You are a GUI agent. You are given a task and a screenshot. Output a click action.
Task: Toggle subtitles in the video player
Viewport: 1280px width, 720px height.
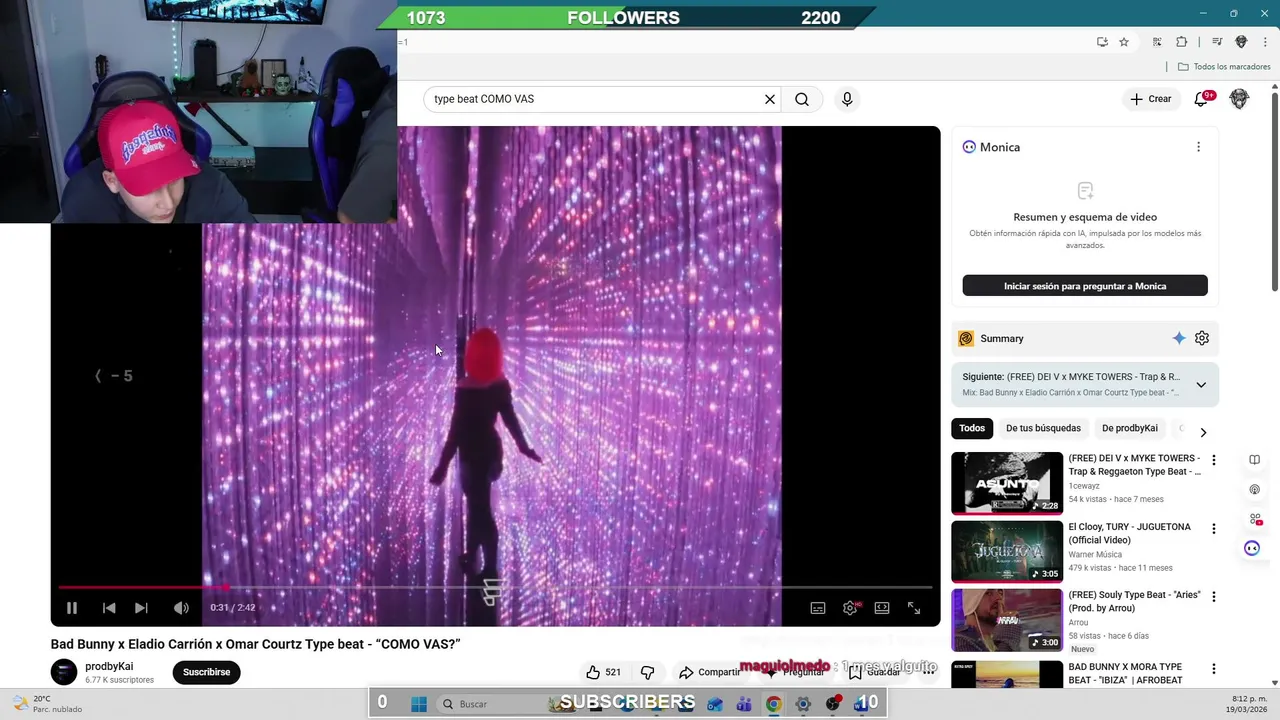pyautogui.click(x=818, y=608)
